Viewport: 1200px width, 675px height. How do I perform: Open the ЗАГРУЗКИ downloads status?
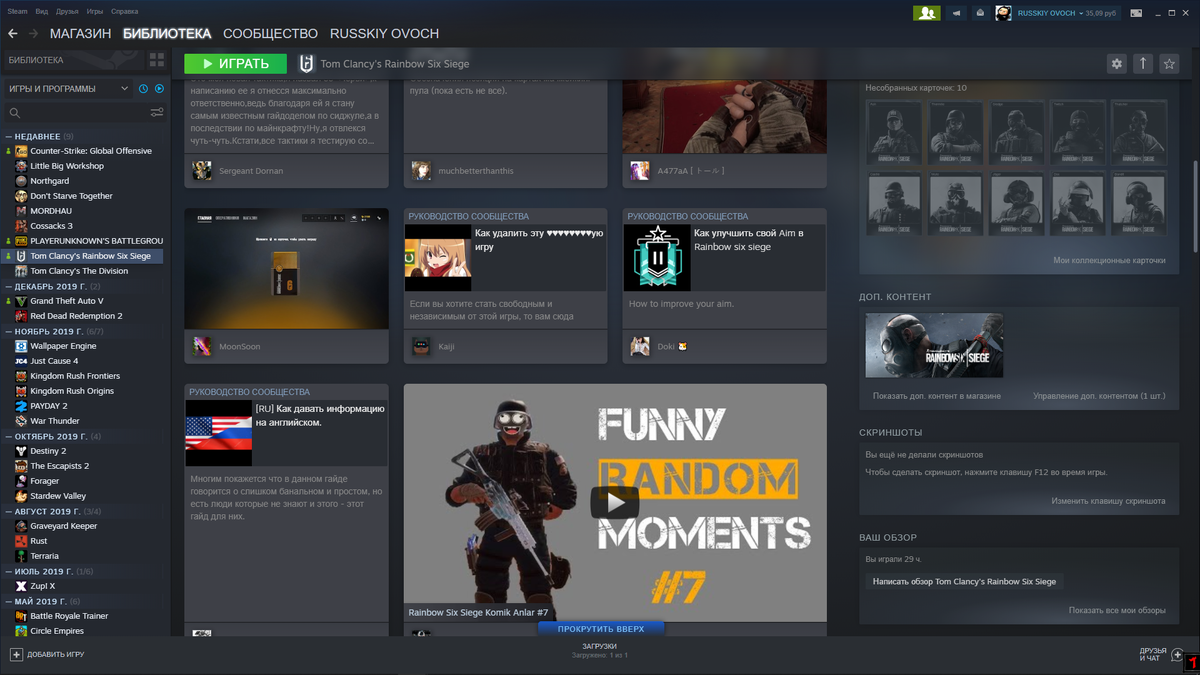click(x=599, y=651)
